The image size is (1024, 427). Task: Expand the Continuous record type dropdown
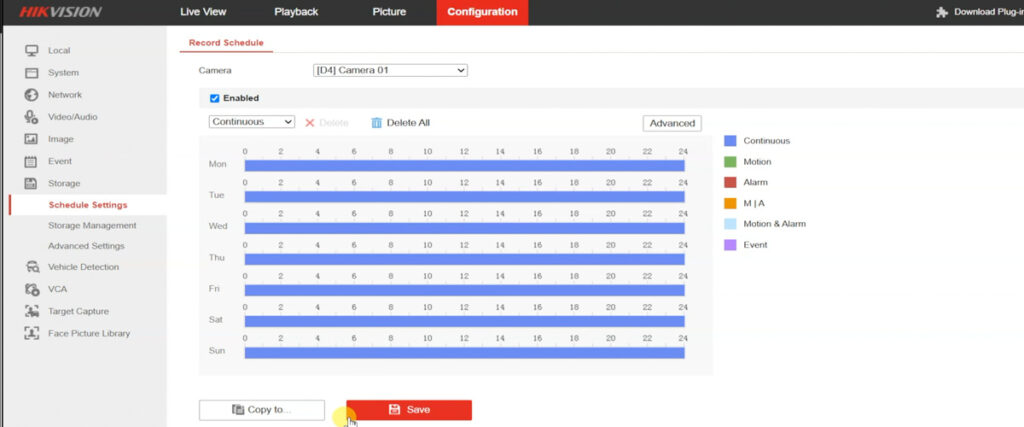(252, 122)
